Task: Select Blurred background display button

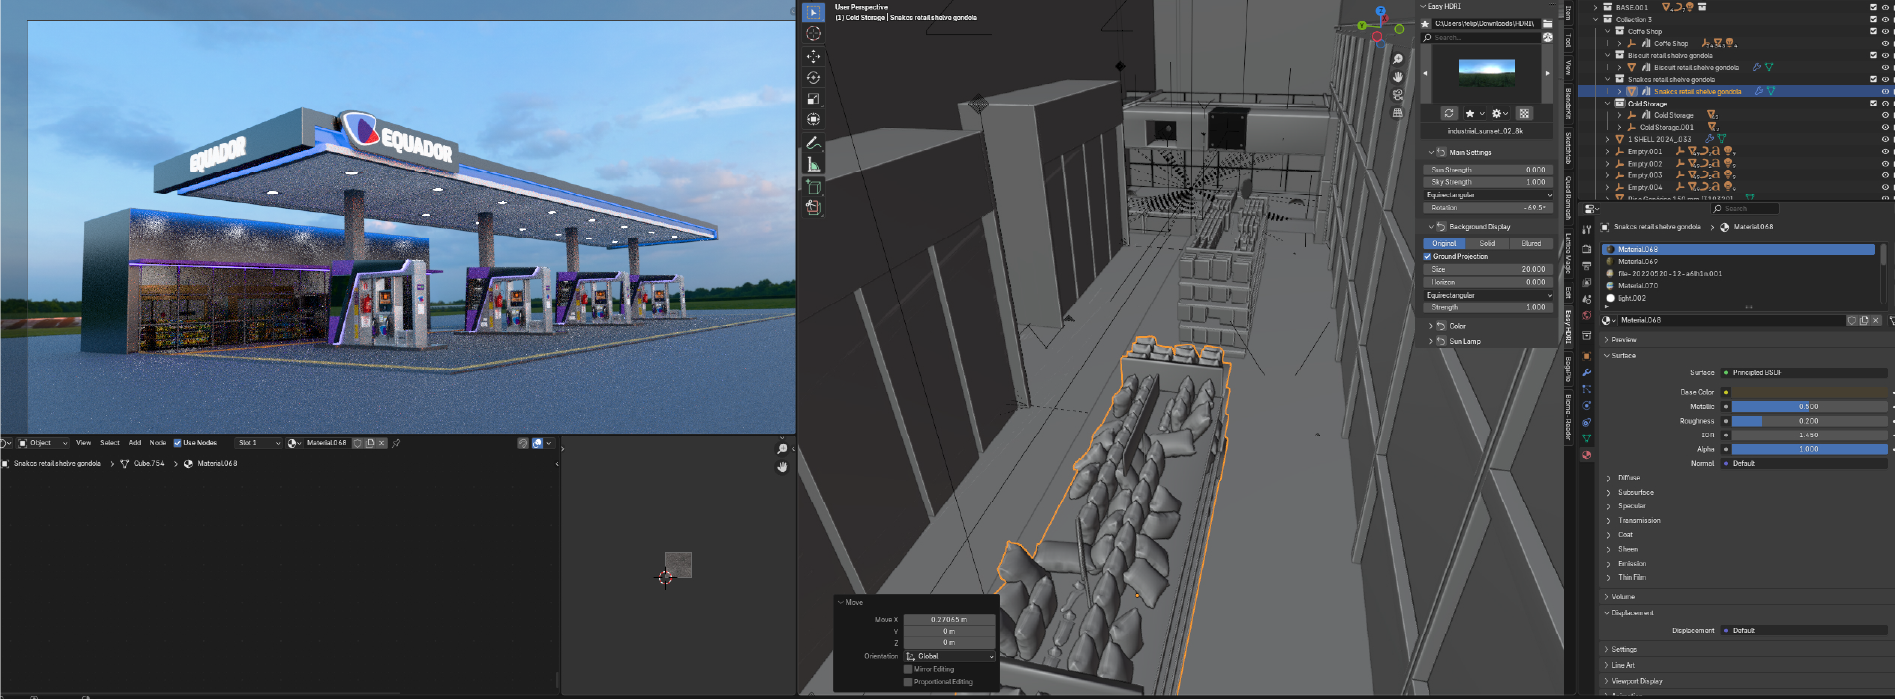Action: (1532, 243)
